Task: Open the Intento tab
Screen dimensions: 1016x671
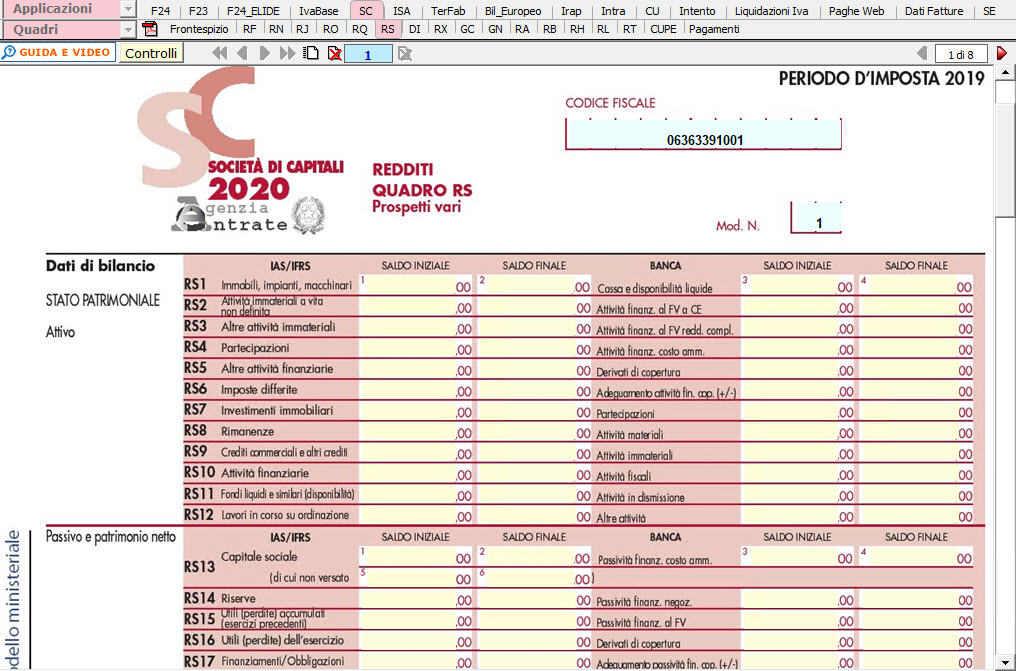Action: pos(697,11)
